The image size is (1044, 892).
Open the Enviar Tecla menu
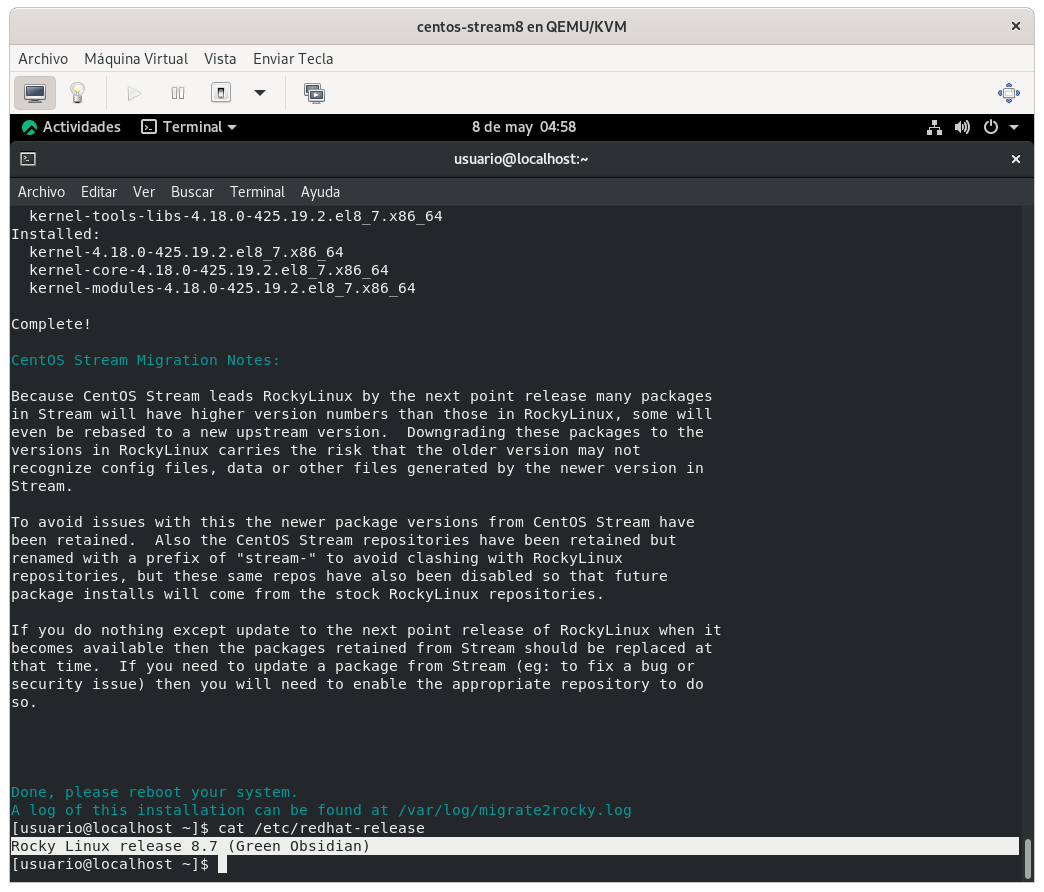coord(293,59)
